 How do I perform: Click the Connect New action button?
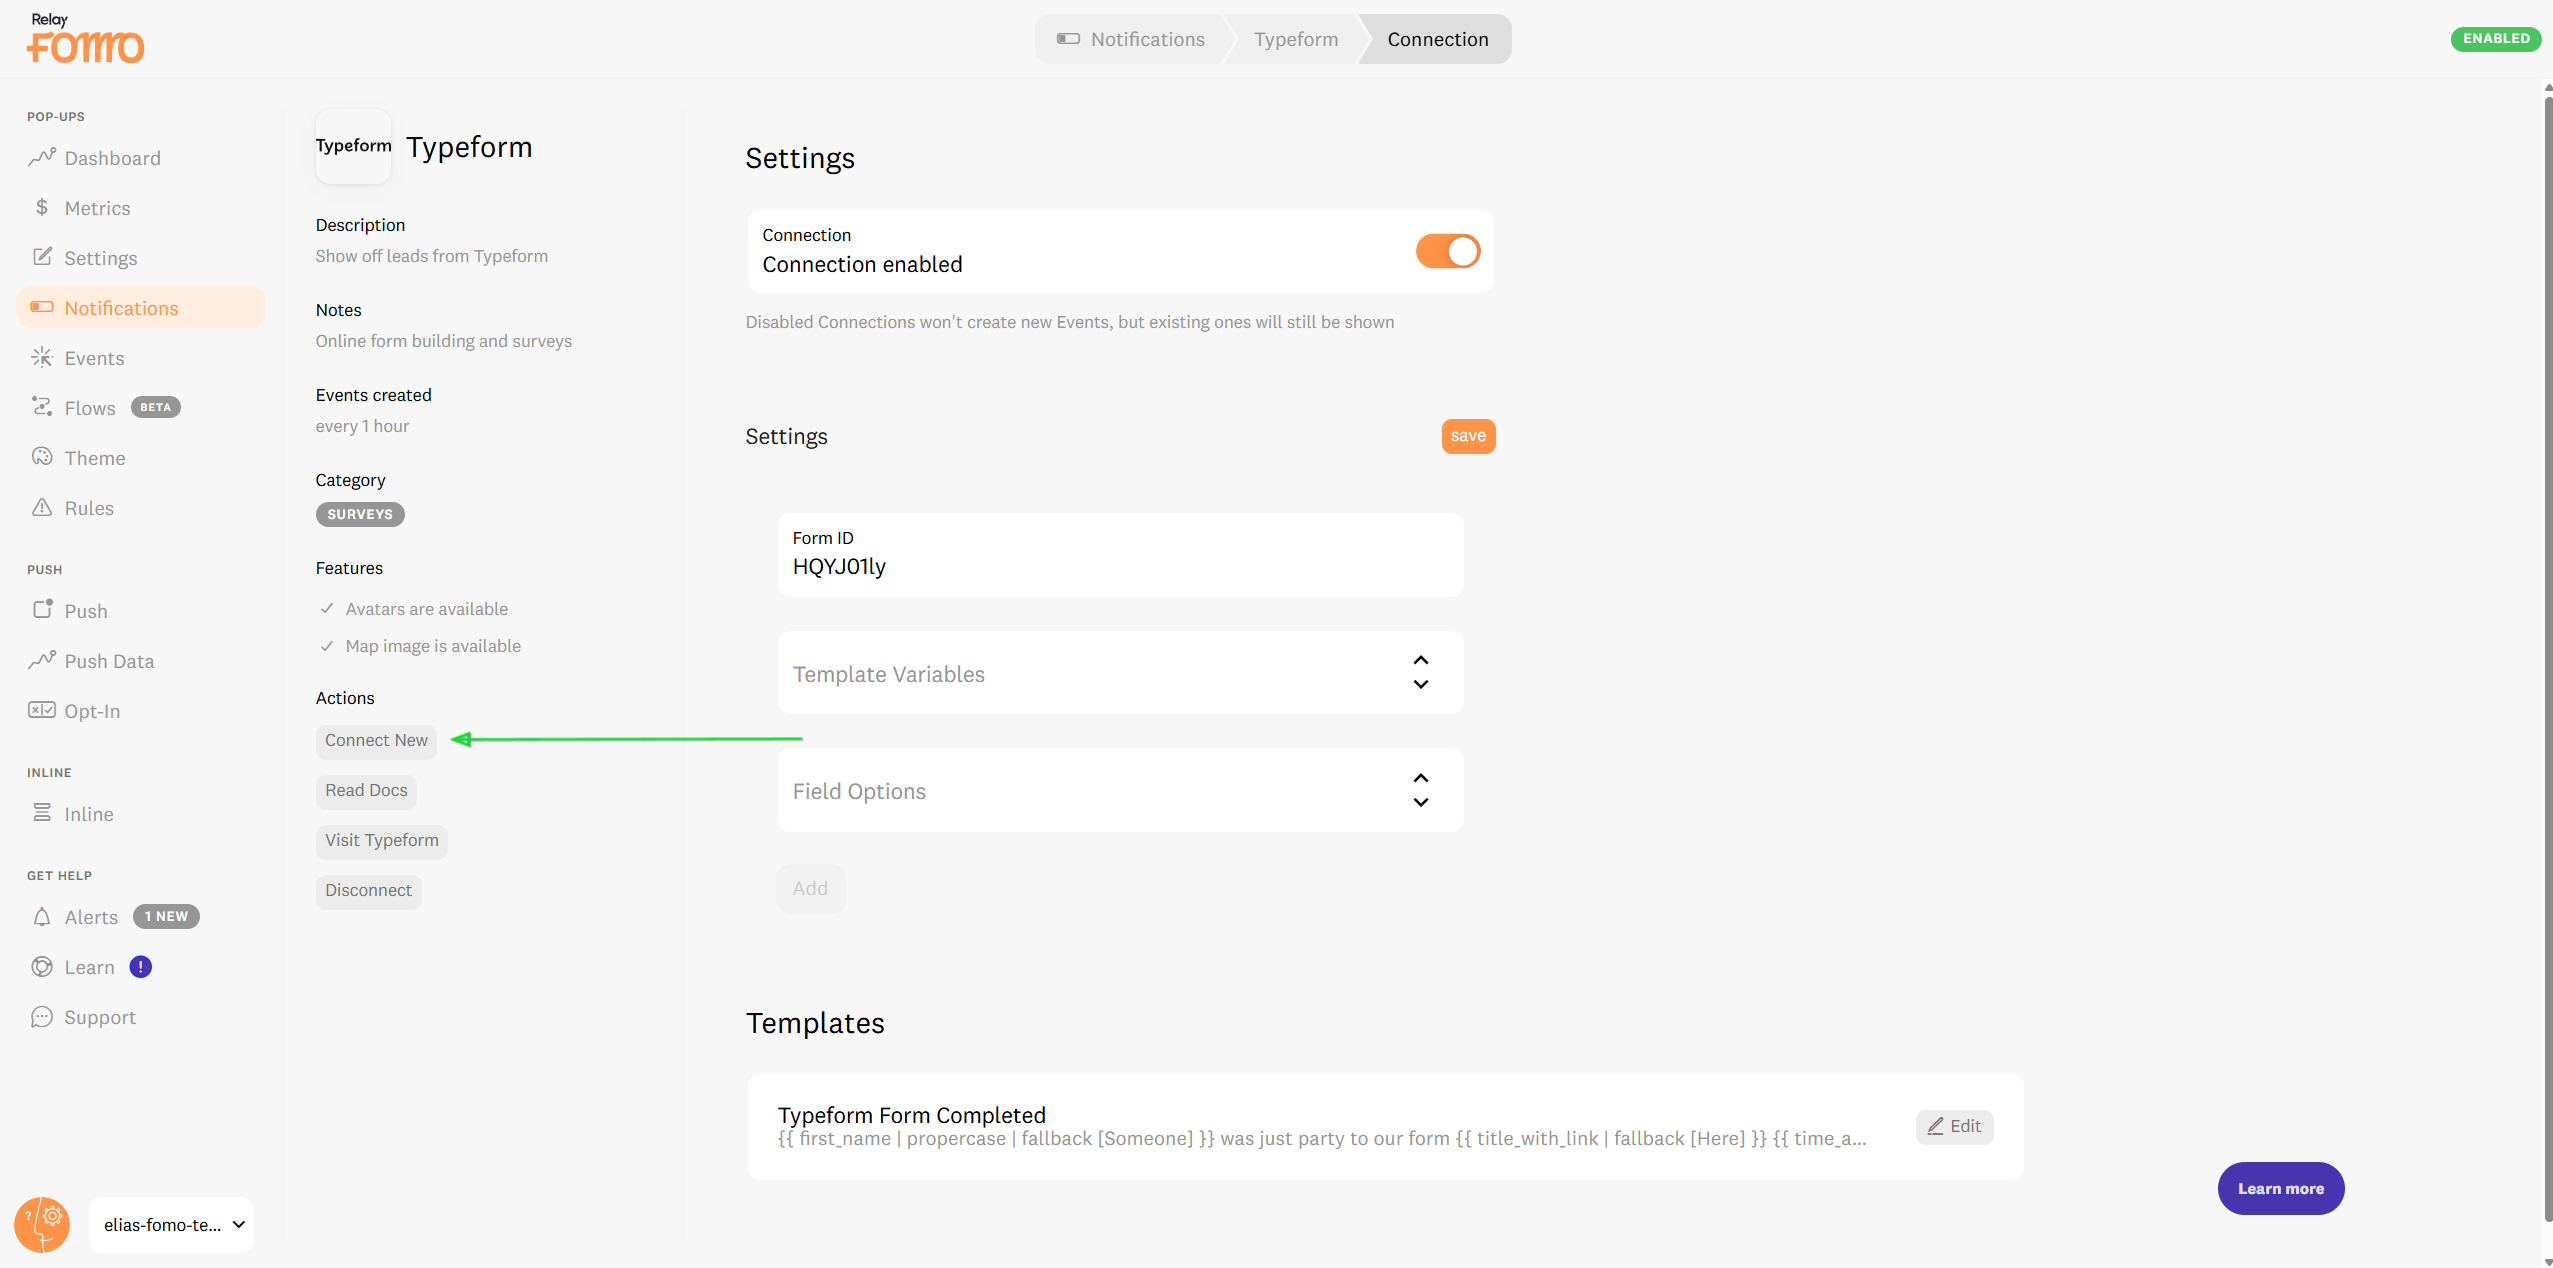click(376, 741)
